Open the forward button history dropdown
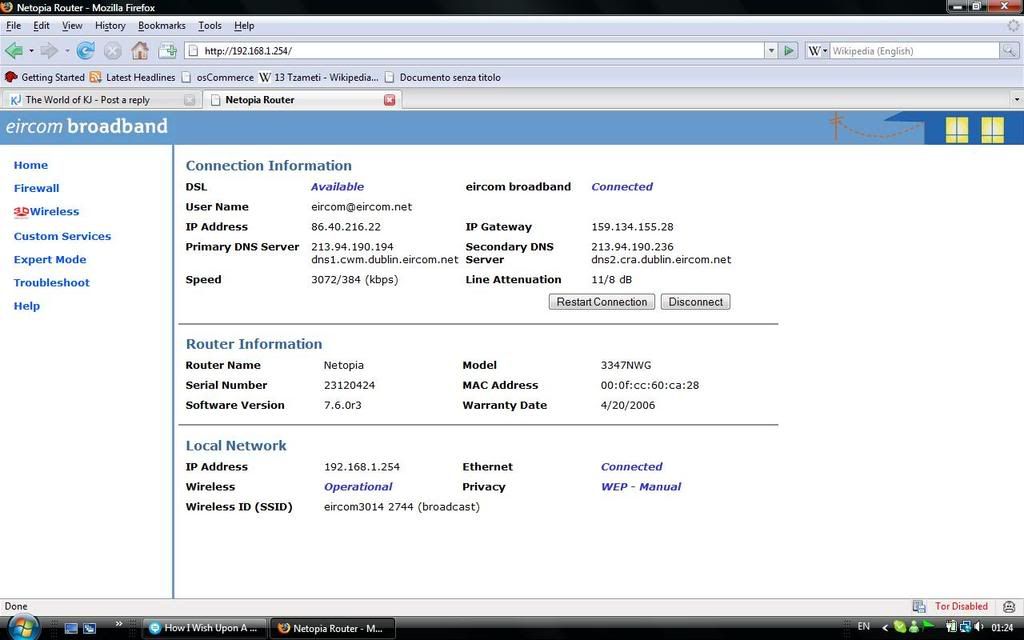Screen dimensions: 1024x640 tap(67, 50)
